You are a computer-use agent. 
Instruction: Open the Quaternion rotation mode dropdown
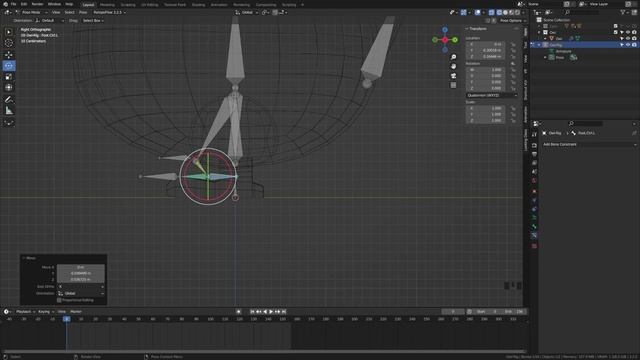492,95
